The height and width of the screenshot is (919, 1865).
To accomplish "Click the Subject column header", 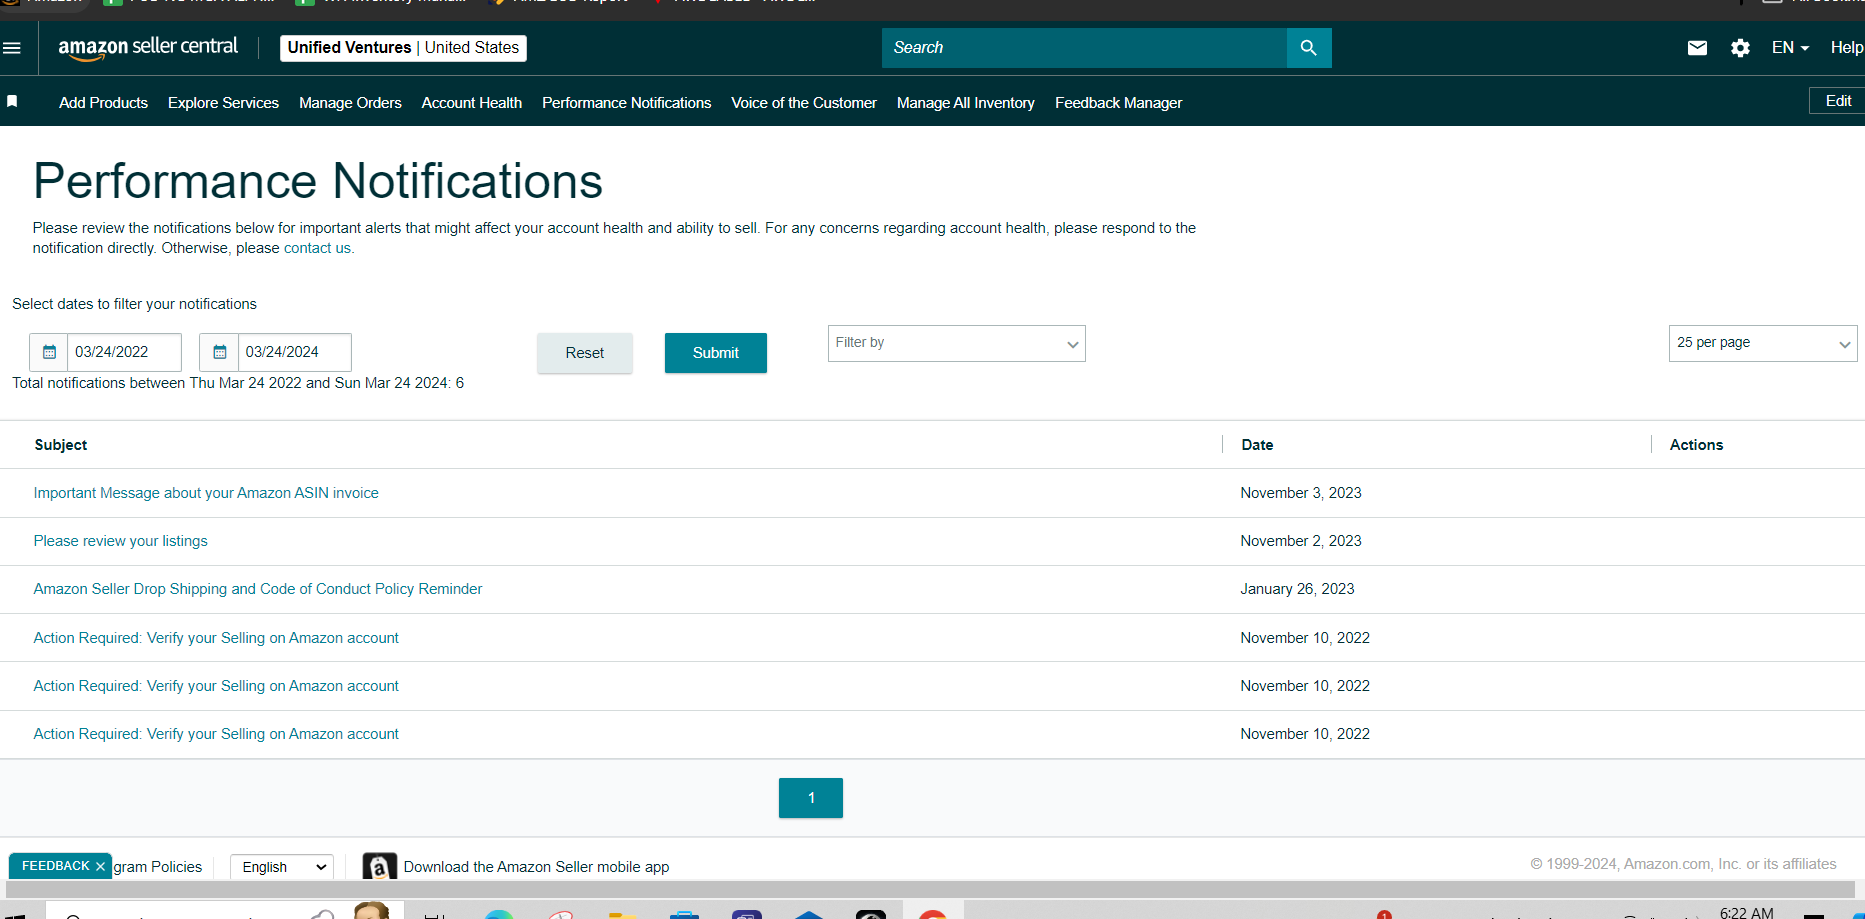I will 61,445.
